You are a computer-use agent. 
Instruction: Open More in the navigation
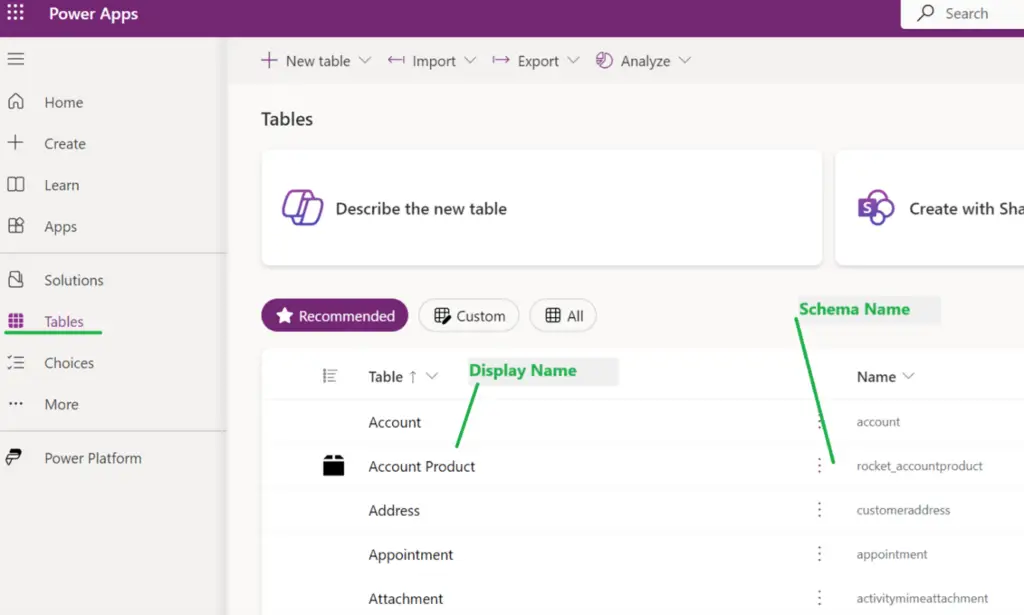click(x=61, y=405)
